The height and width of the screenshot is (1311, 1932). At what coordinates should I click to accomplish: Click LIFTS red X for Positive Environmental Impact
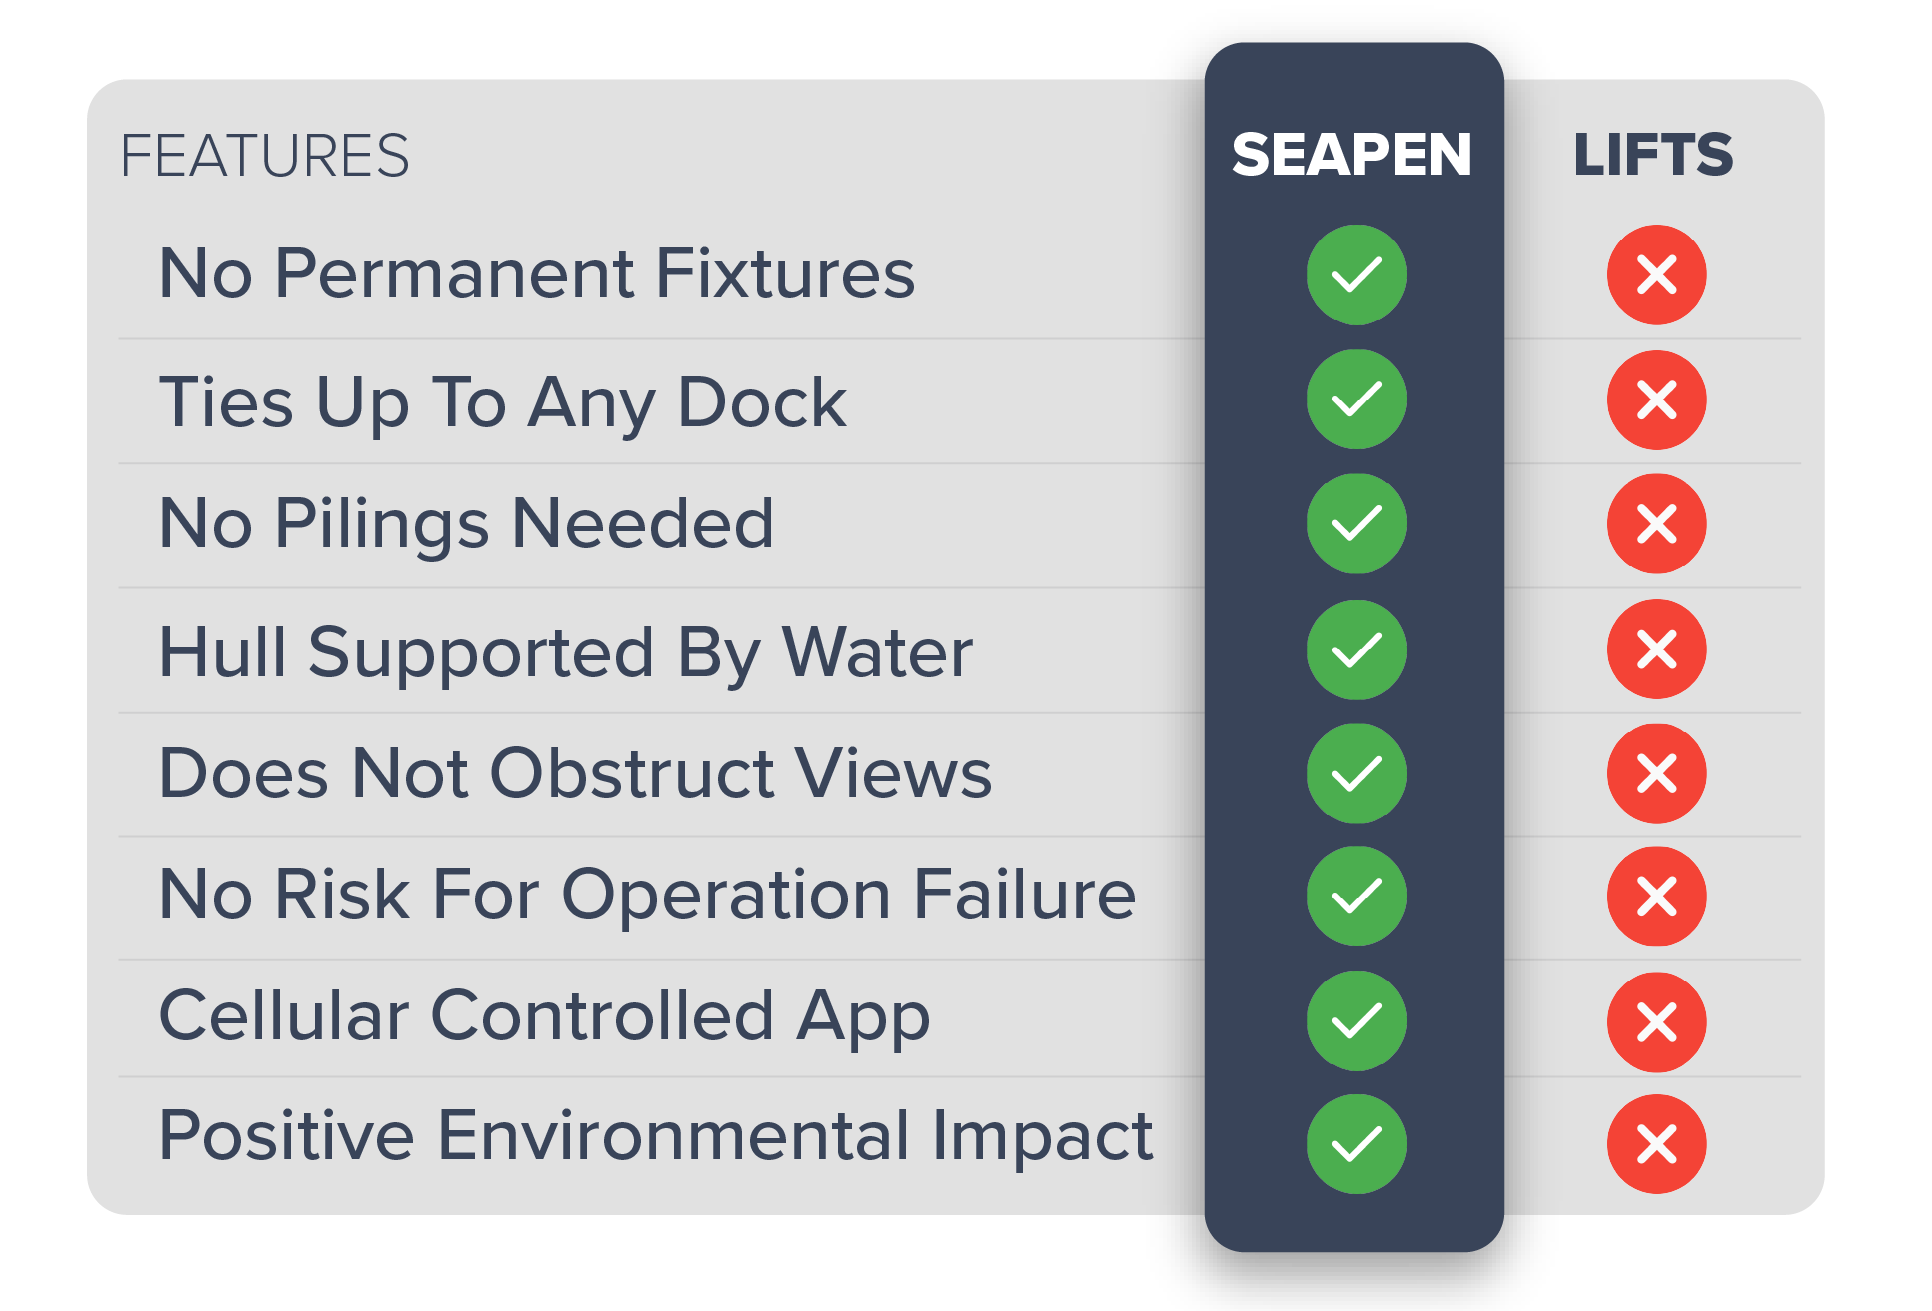click(1656, 1144)
